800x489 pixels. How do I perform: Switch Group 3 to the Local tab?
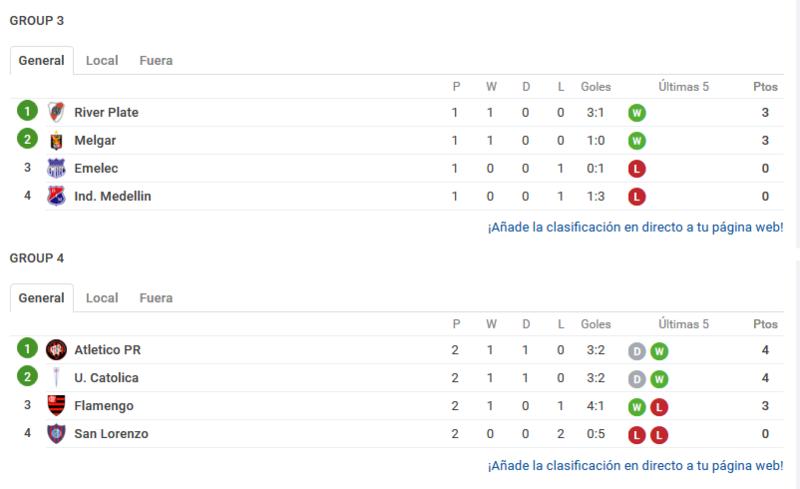click(102, 60)
